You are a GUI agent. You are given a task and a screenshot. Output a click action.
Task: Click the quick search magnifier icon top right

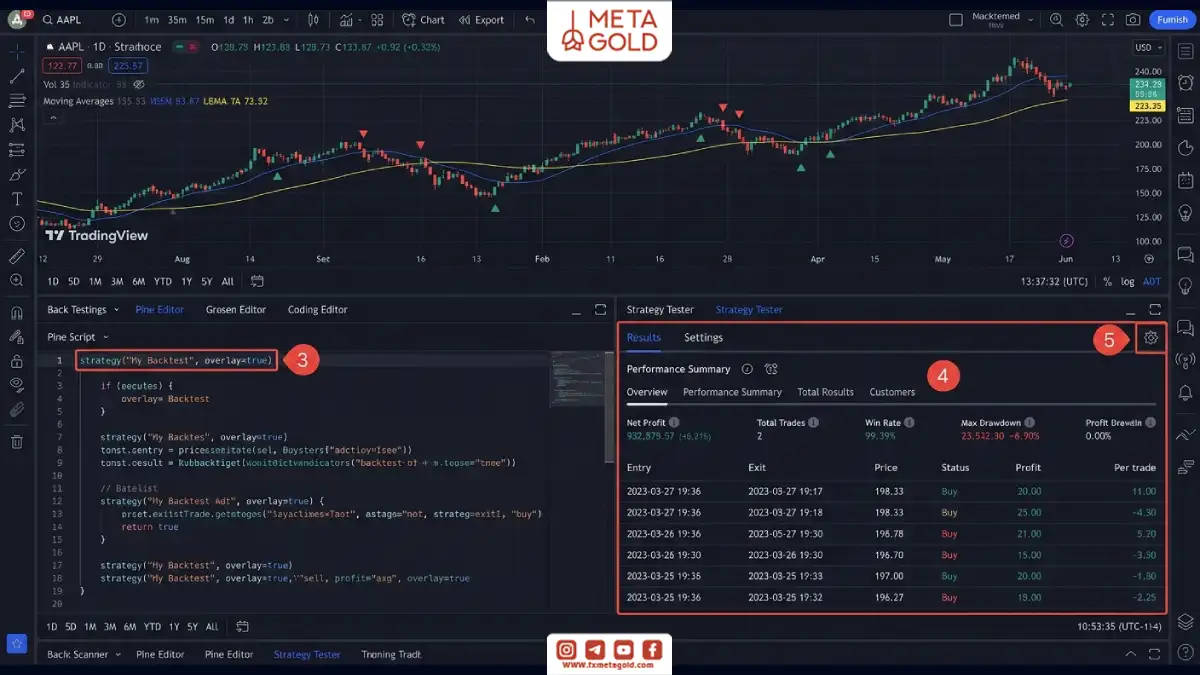1057,19
